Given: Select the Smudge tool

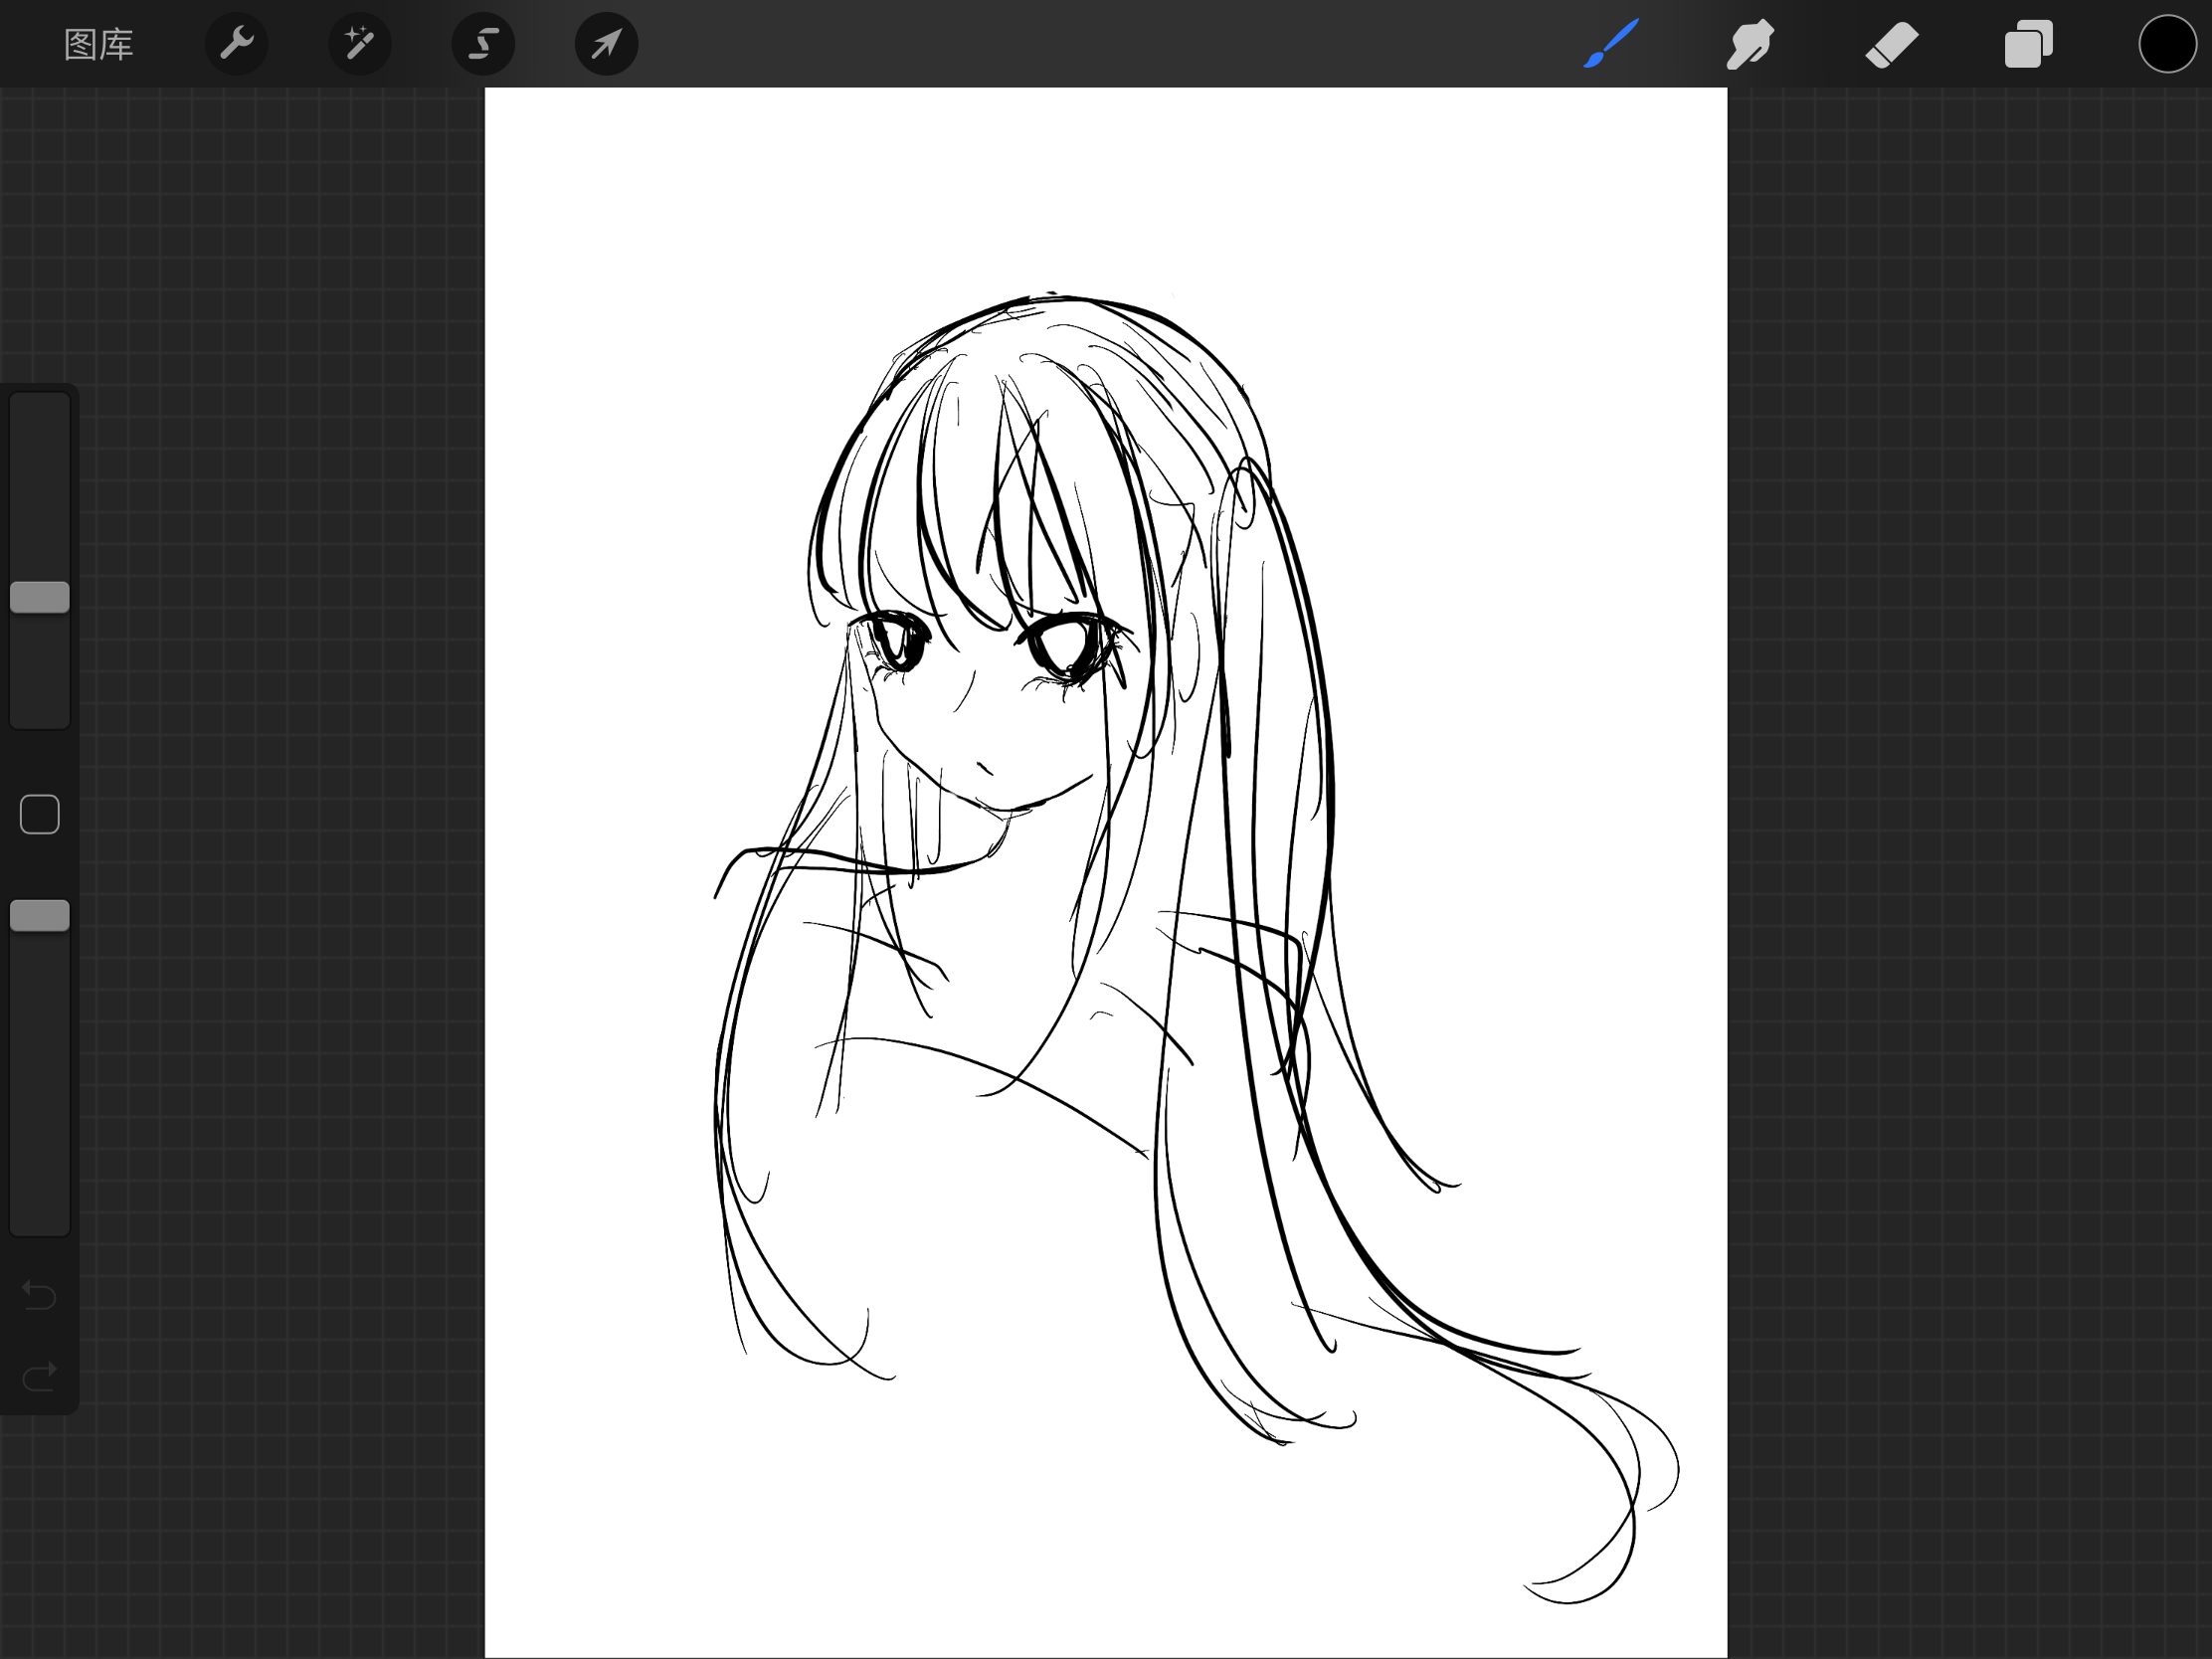Looking at the screenshot, I should [x=1750, y=44].
